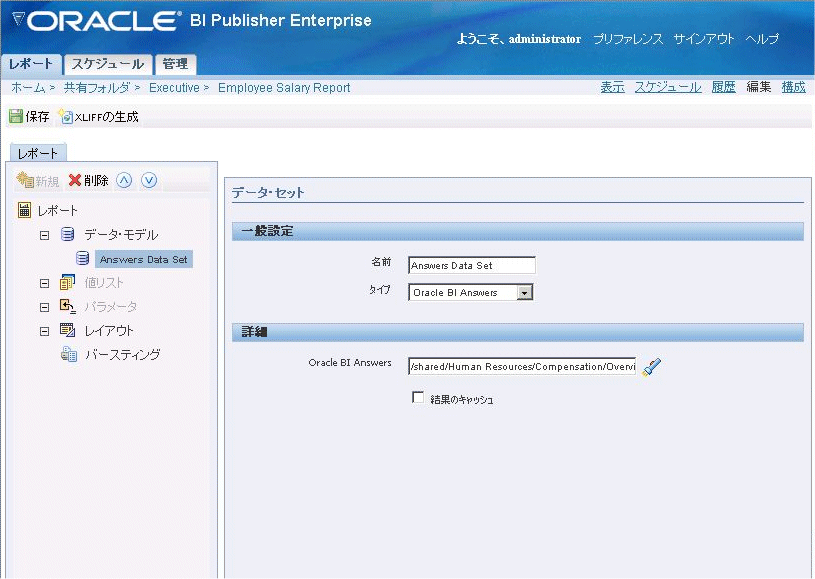The width and height of the screenshot is (815, 579).
Task: Click the Name field Answers Data Set
Action: click(472, 265)
